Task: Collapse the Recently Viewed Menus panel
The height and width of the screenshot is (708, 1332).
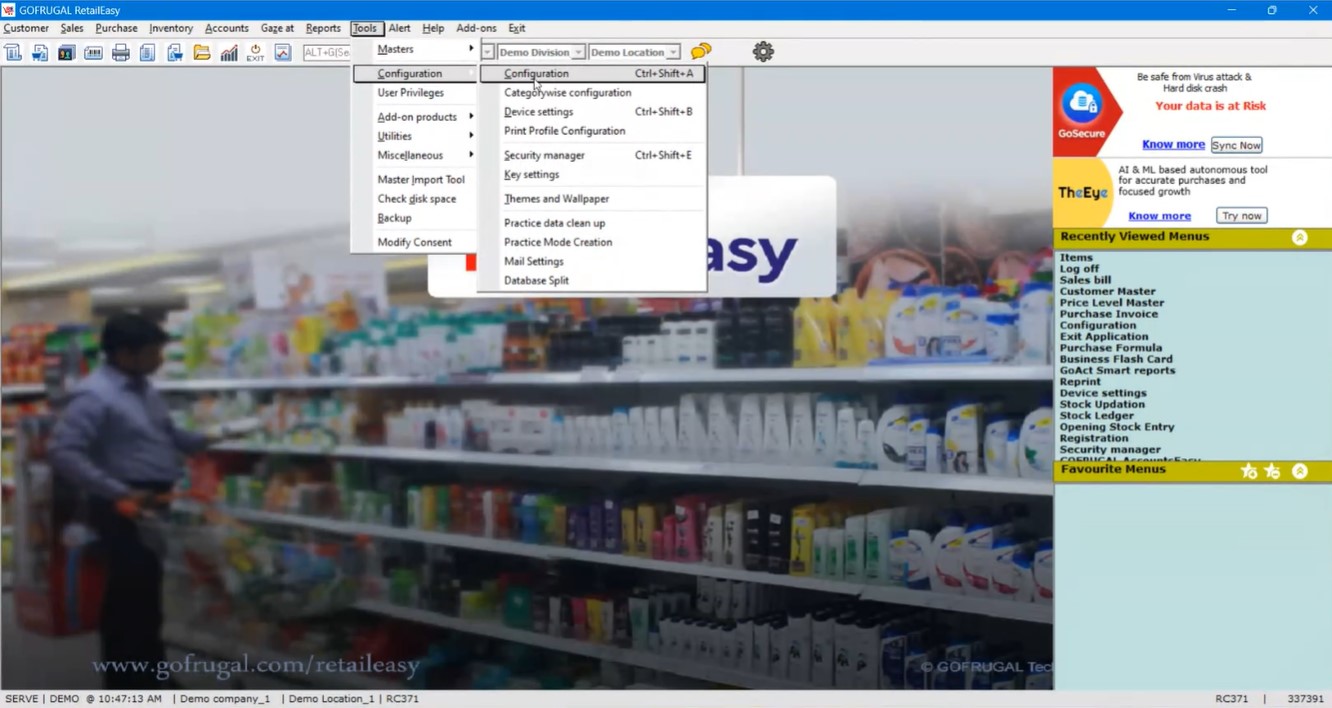Action: pos(1299,238)
